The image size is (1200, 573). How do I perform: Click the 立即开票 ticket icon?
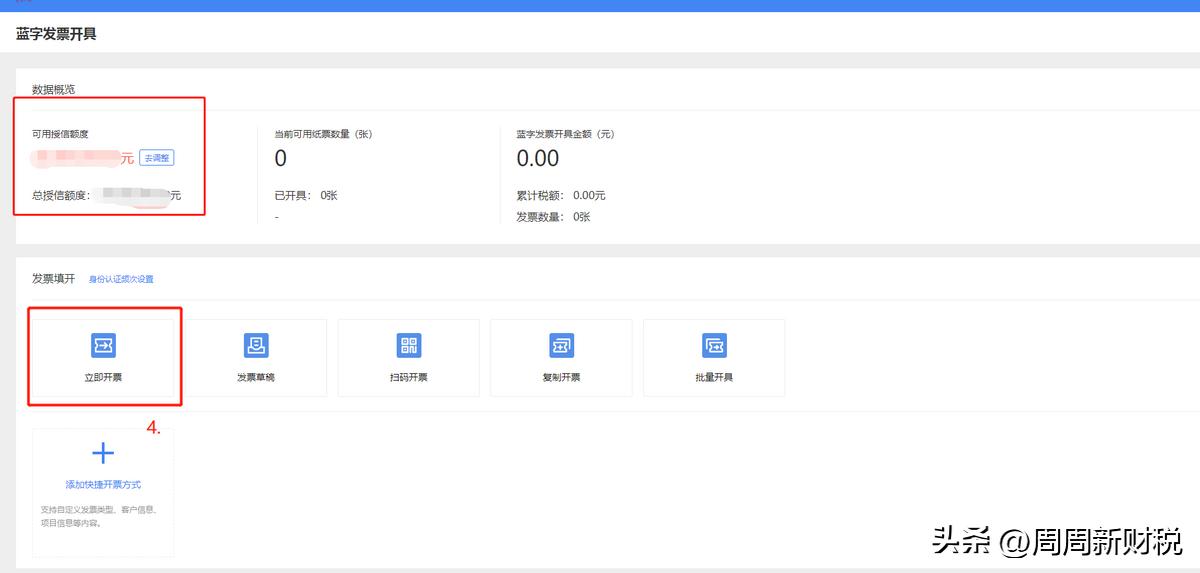(x=103, y=345)
